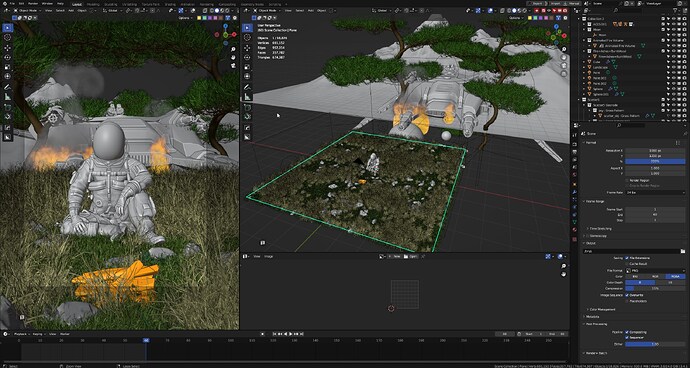Click the pan hand icon in image editor
The width and height of the screenshot is (690, 368).
(x=564, y=274)
